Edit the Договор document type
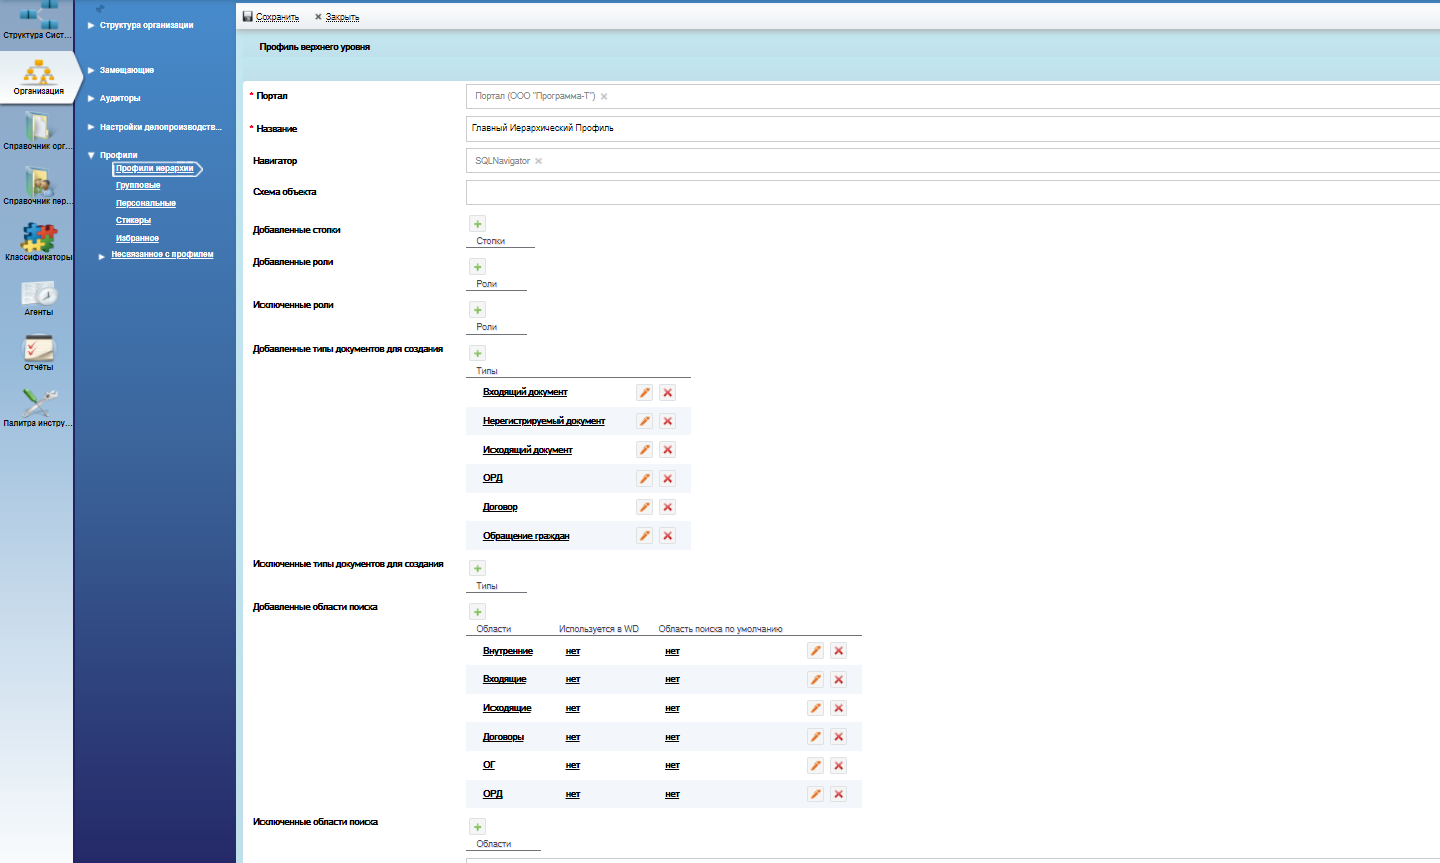The image size is (1440, 863). 645,507
